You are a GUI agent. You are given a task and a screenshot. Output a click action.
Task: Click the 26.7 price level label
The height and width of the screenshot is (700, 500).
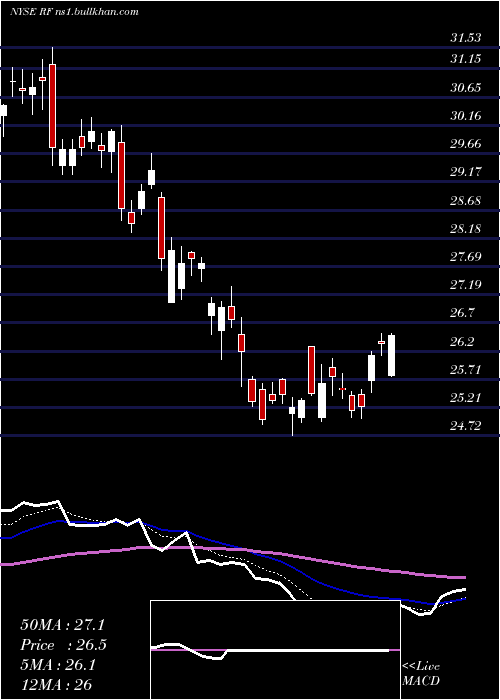pyautogui.click(x=462, y=313)
